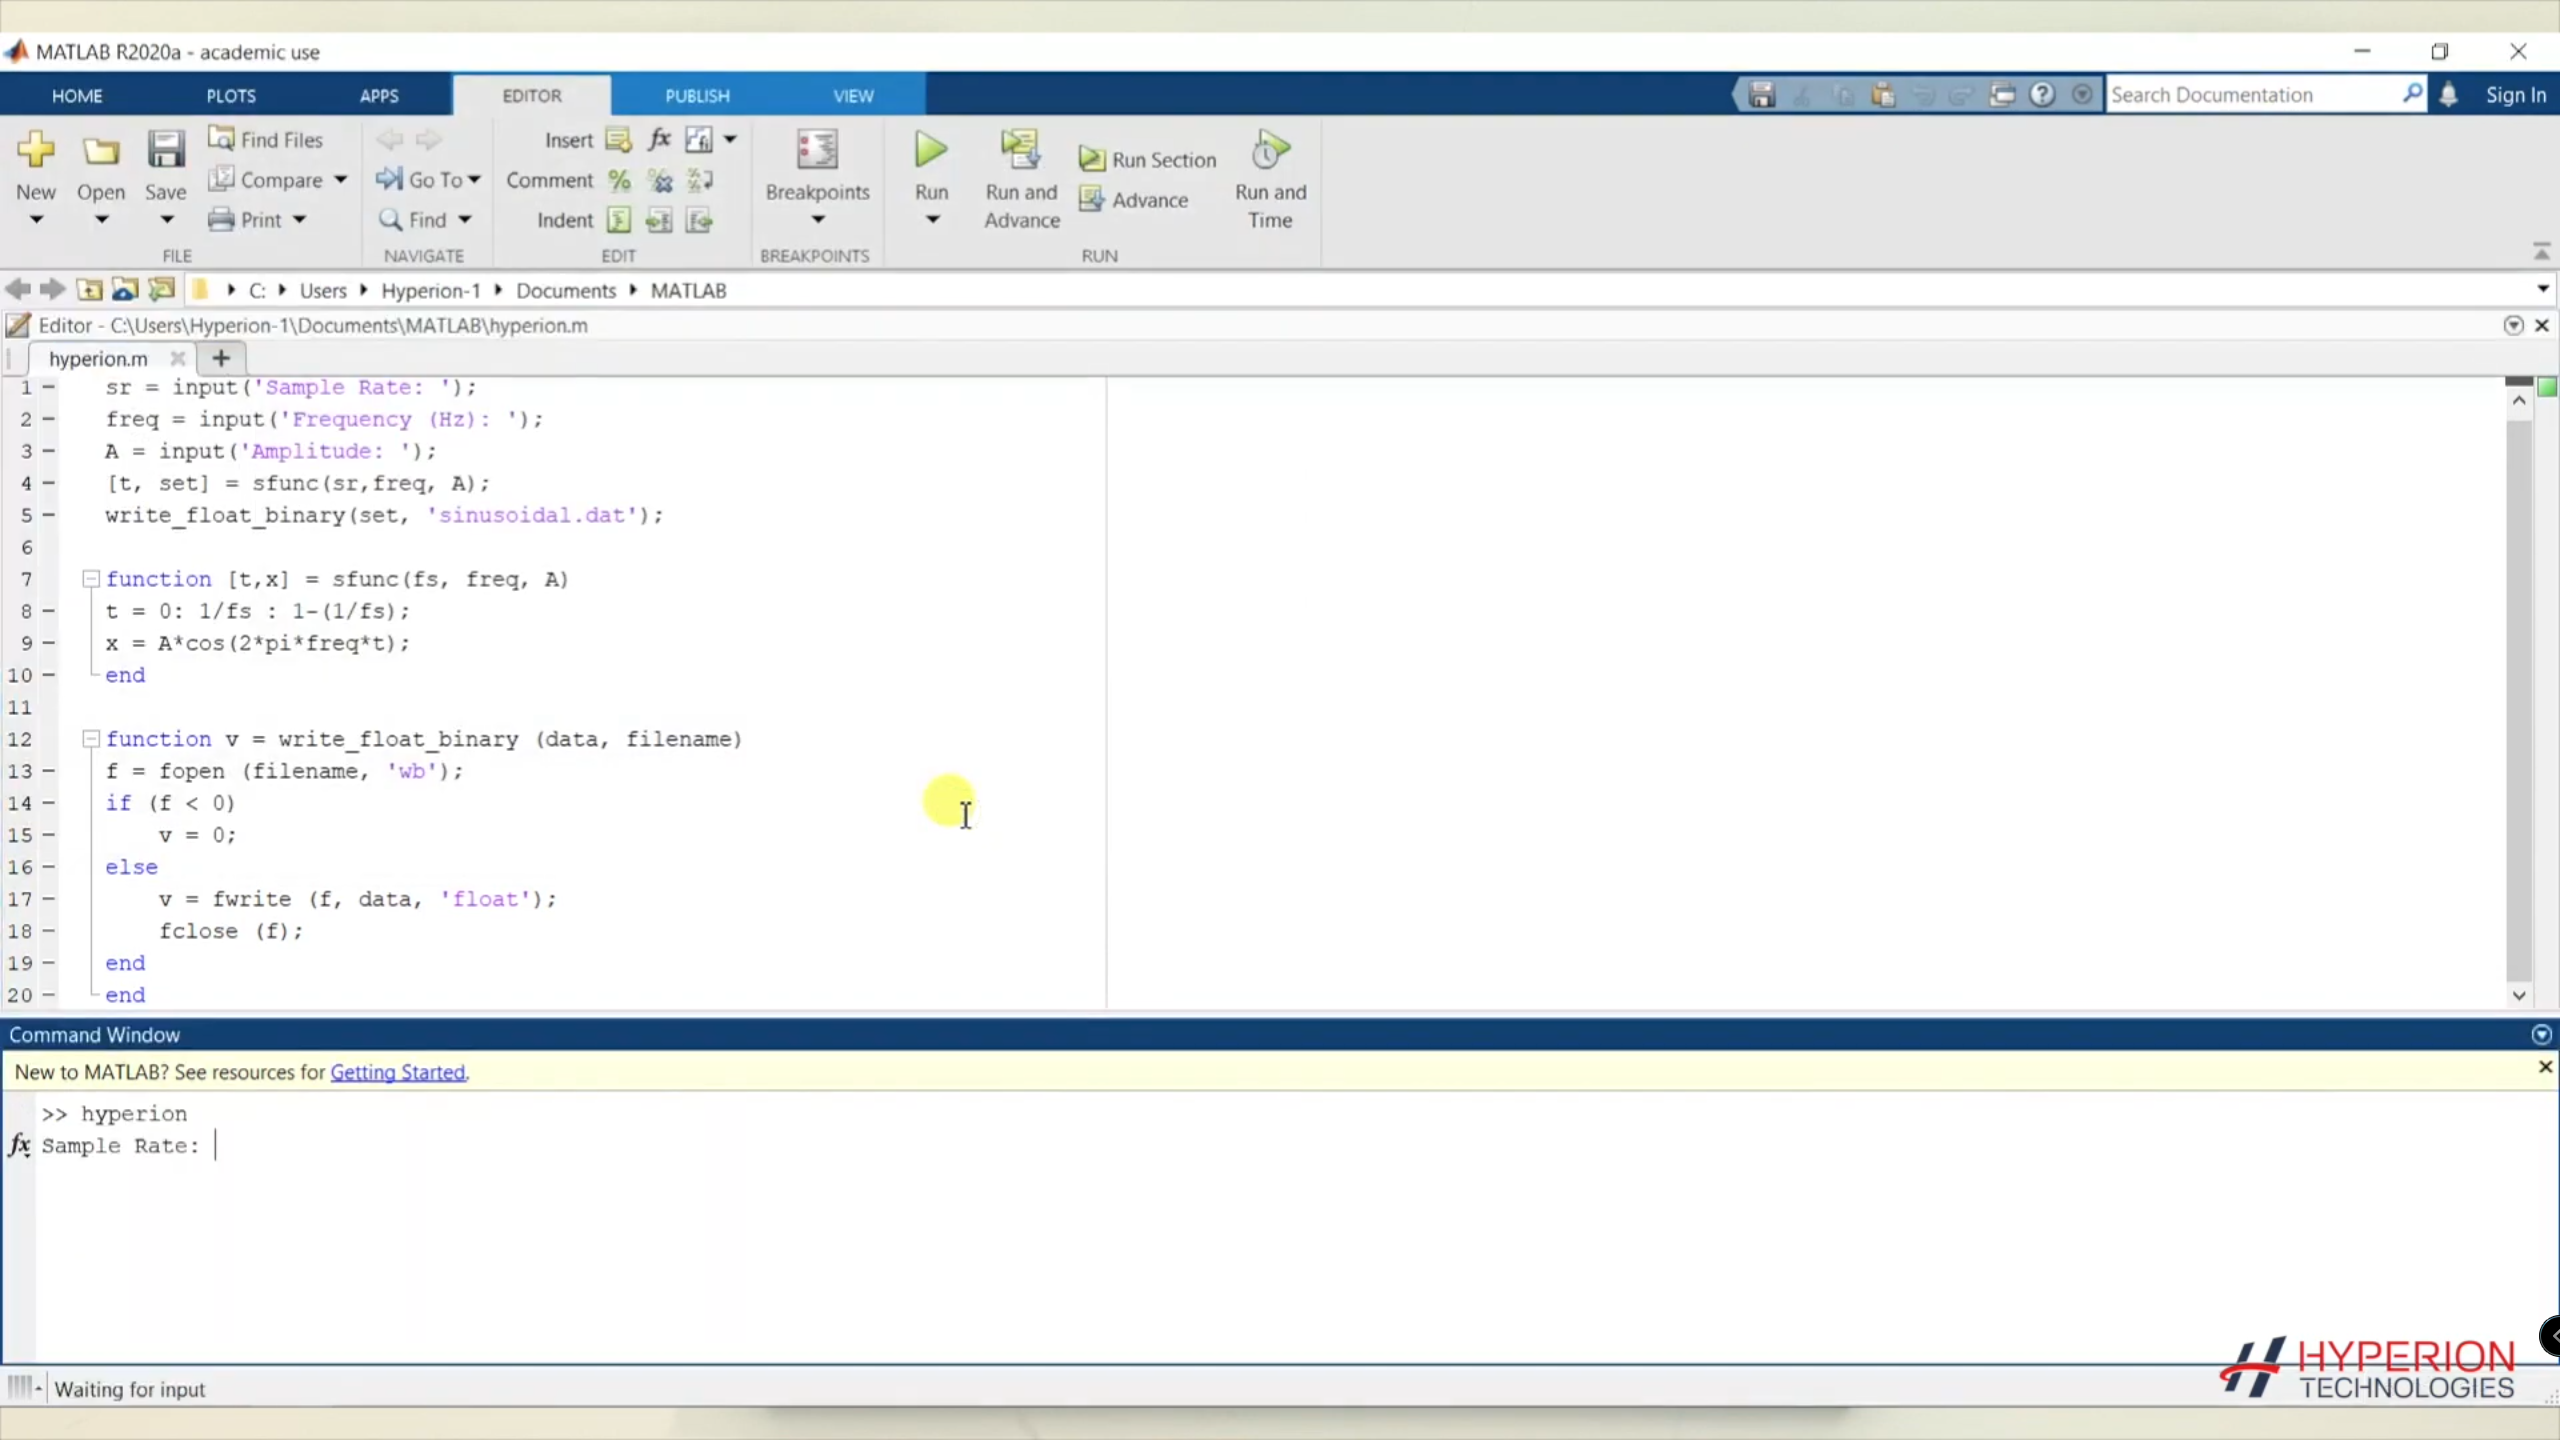The height and width of the screenshot is (1440, 2560).
Task: Click the Save disk icon
Action: pos(166,150)
